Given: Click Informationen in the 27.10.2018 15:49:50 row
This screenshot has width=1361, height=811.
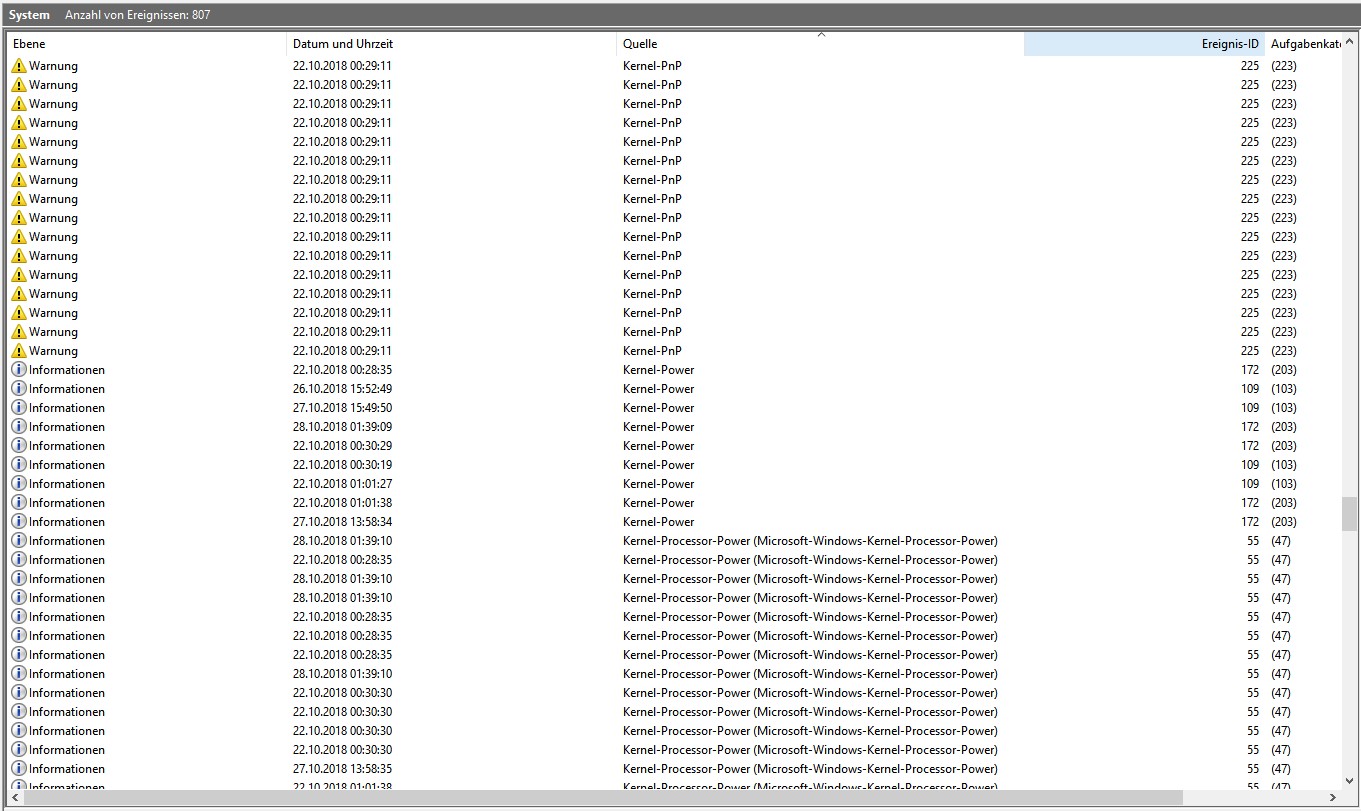Looking at the screenshot, I should [x=67, y=408].
